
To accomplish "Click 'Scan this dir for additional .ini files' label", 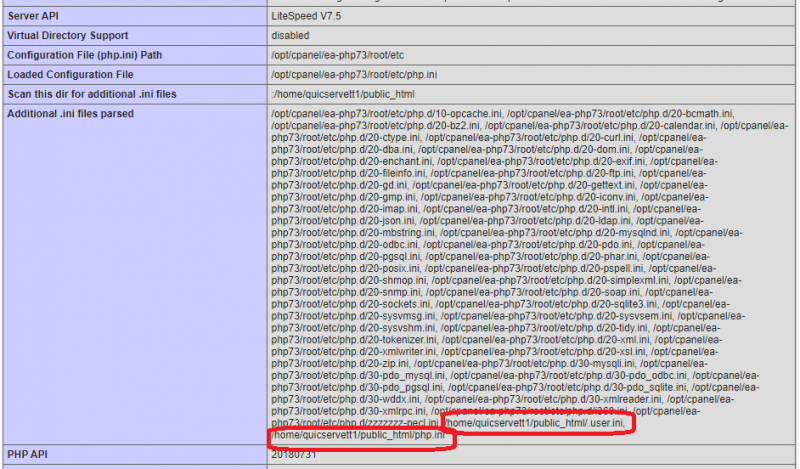I will click(92, 94).
